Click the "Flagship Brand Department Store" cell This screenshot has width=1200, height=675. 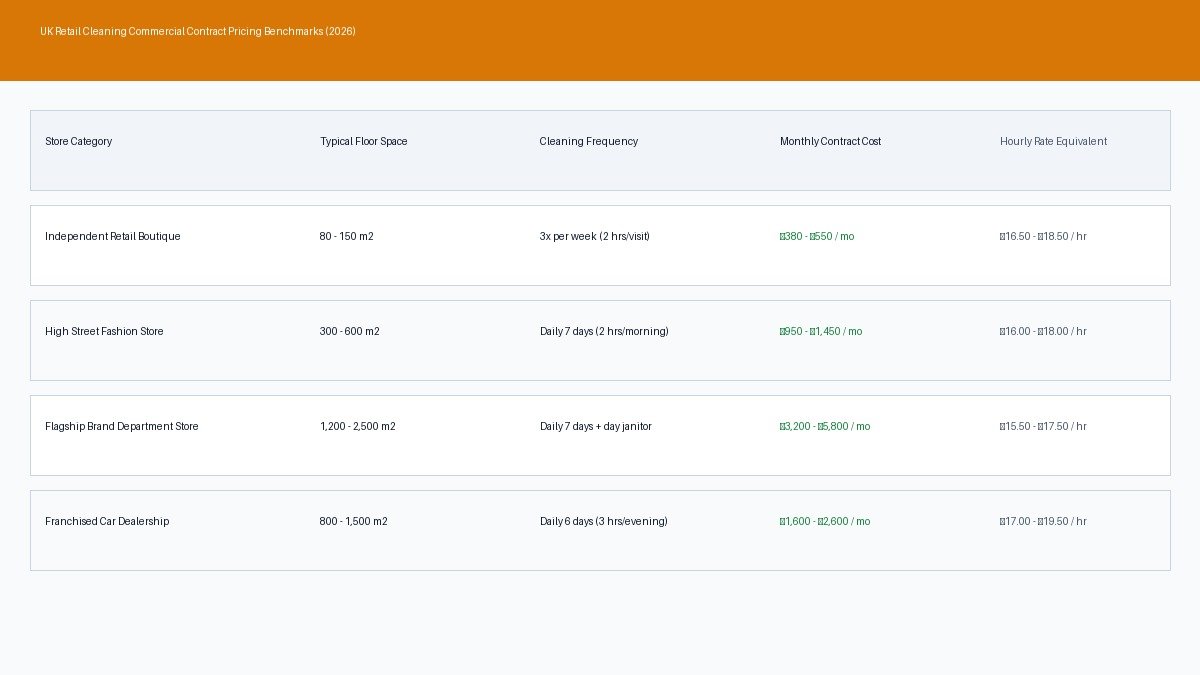click(122, 426)
